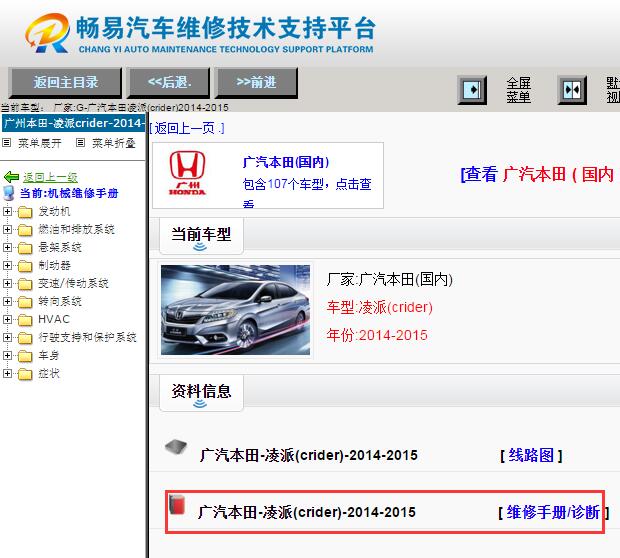
Task: Click 广汽本田-凌派(crider)-2014-2015 in 维修手册 row
Action: [307, 512]
